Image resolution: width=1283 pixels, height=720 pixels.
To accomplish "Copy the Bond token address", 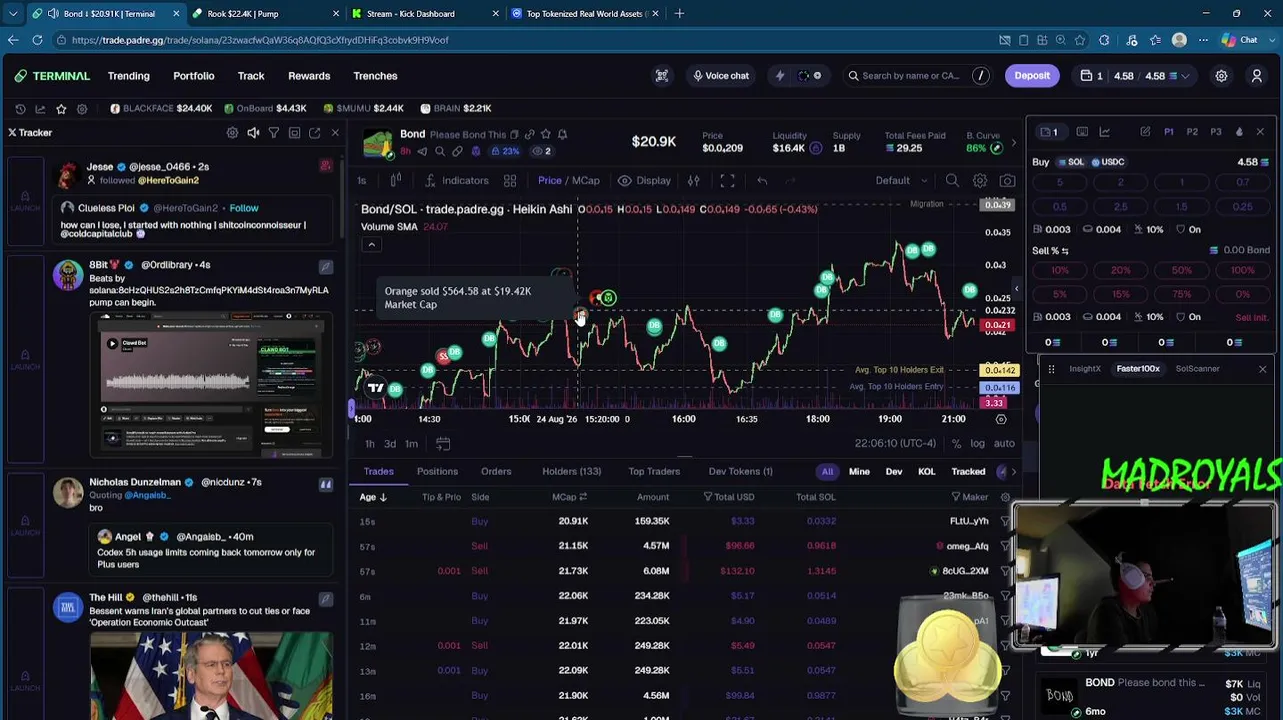I will (515, 134).
